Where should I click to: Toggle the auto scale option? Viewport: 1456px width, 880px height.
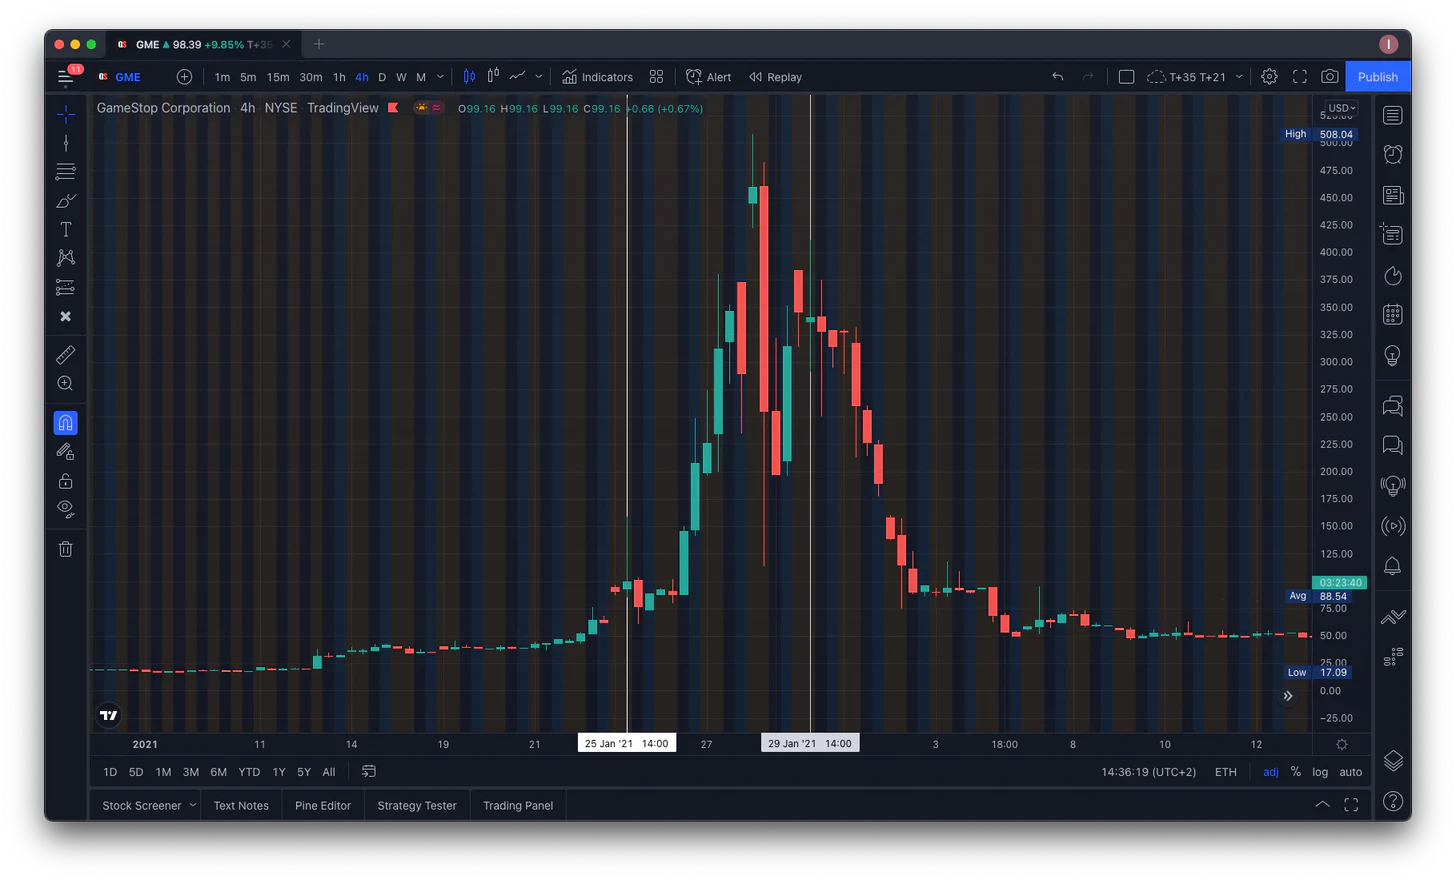click(x=1351, y=772)
